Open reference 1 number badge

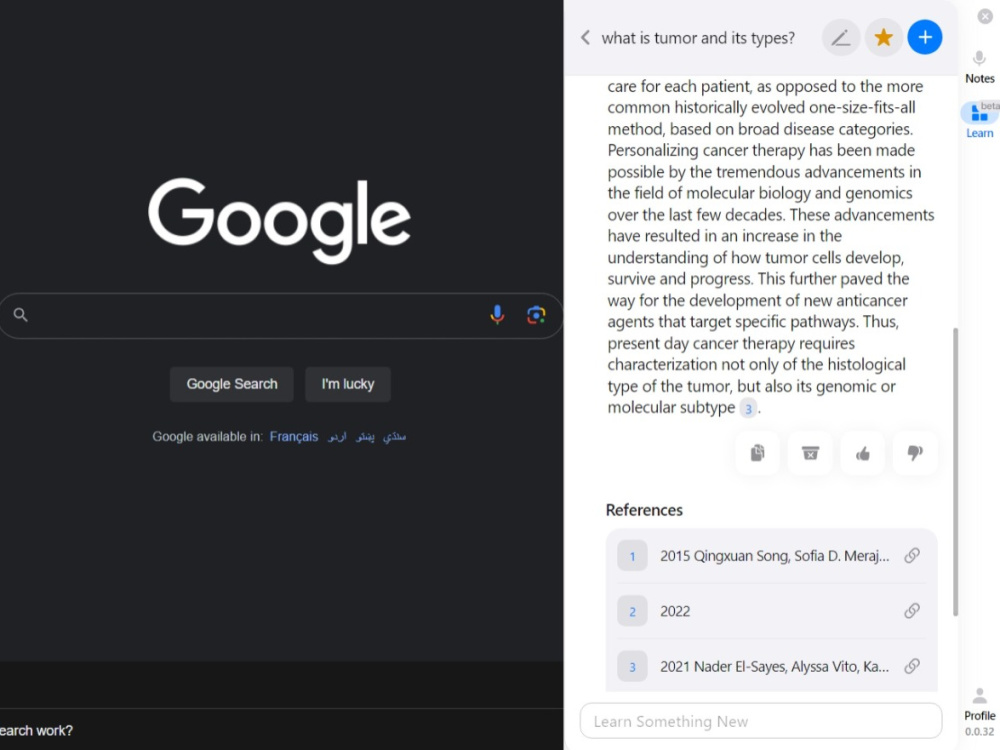[632, 556]
